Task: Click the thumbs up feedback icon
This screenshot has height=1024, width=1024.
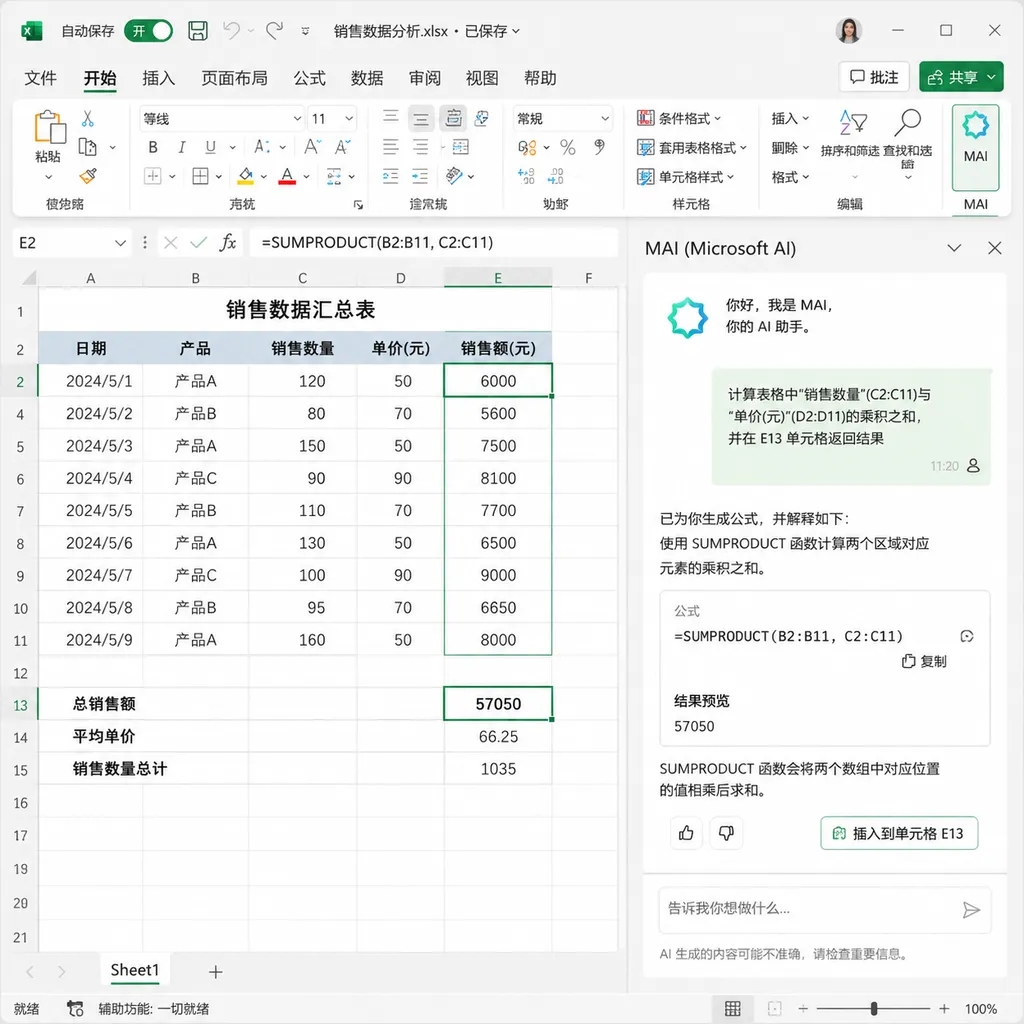Action: (x=686, y=833)
